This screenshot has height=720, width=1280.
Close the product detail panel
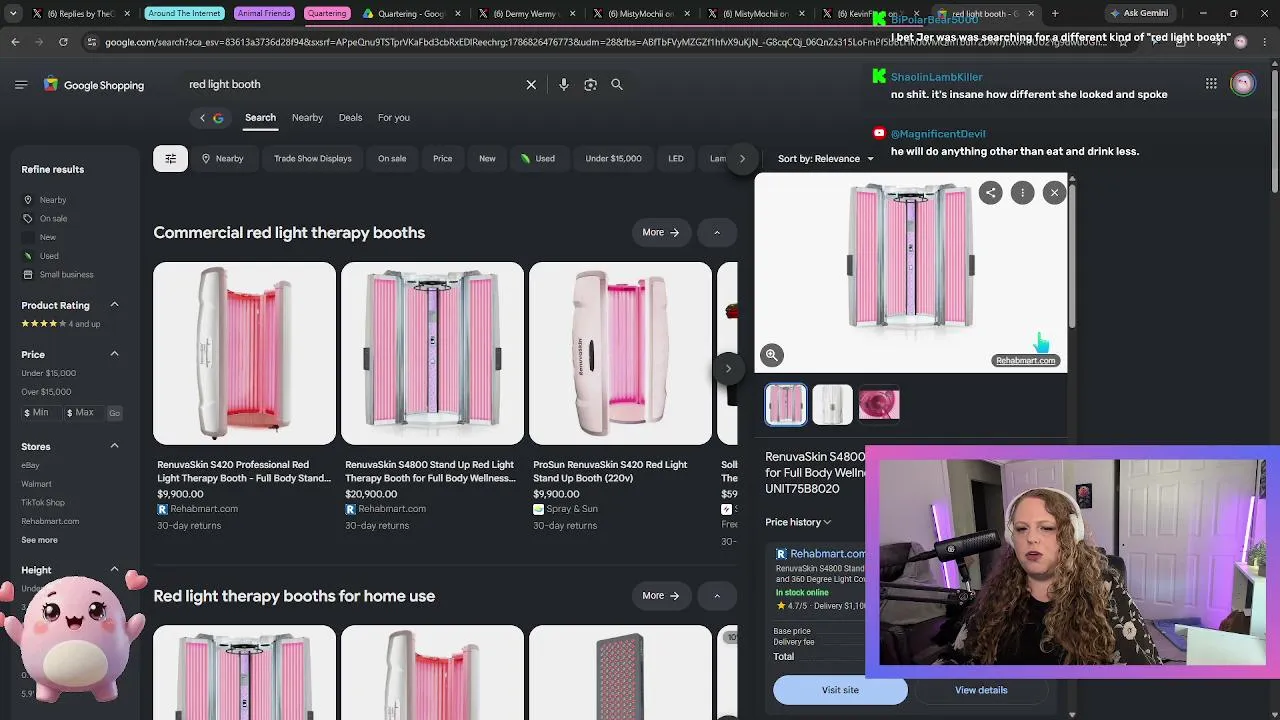[1054, 193]
